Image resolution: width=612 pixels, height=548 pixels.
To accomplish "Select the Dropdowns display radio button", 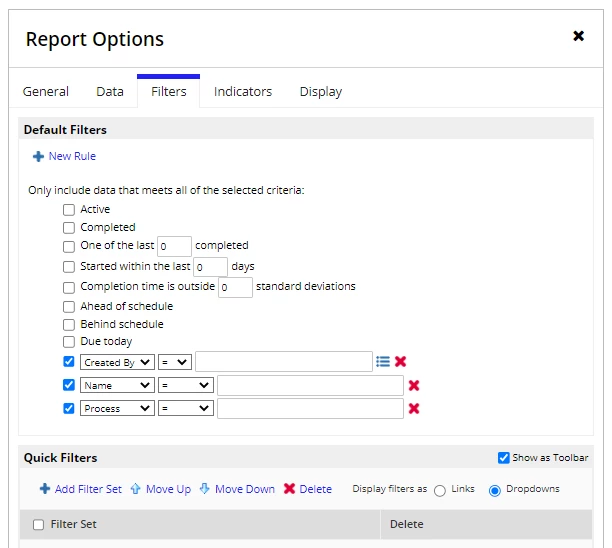I will (495, 490).
